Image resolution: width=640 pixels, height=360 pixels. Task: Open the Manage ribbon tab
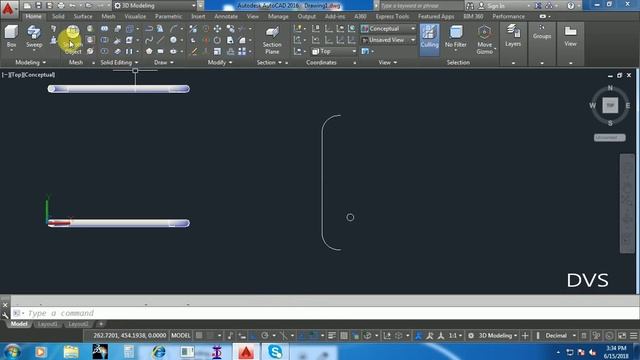point(278,16)
